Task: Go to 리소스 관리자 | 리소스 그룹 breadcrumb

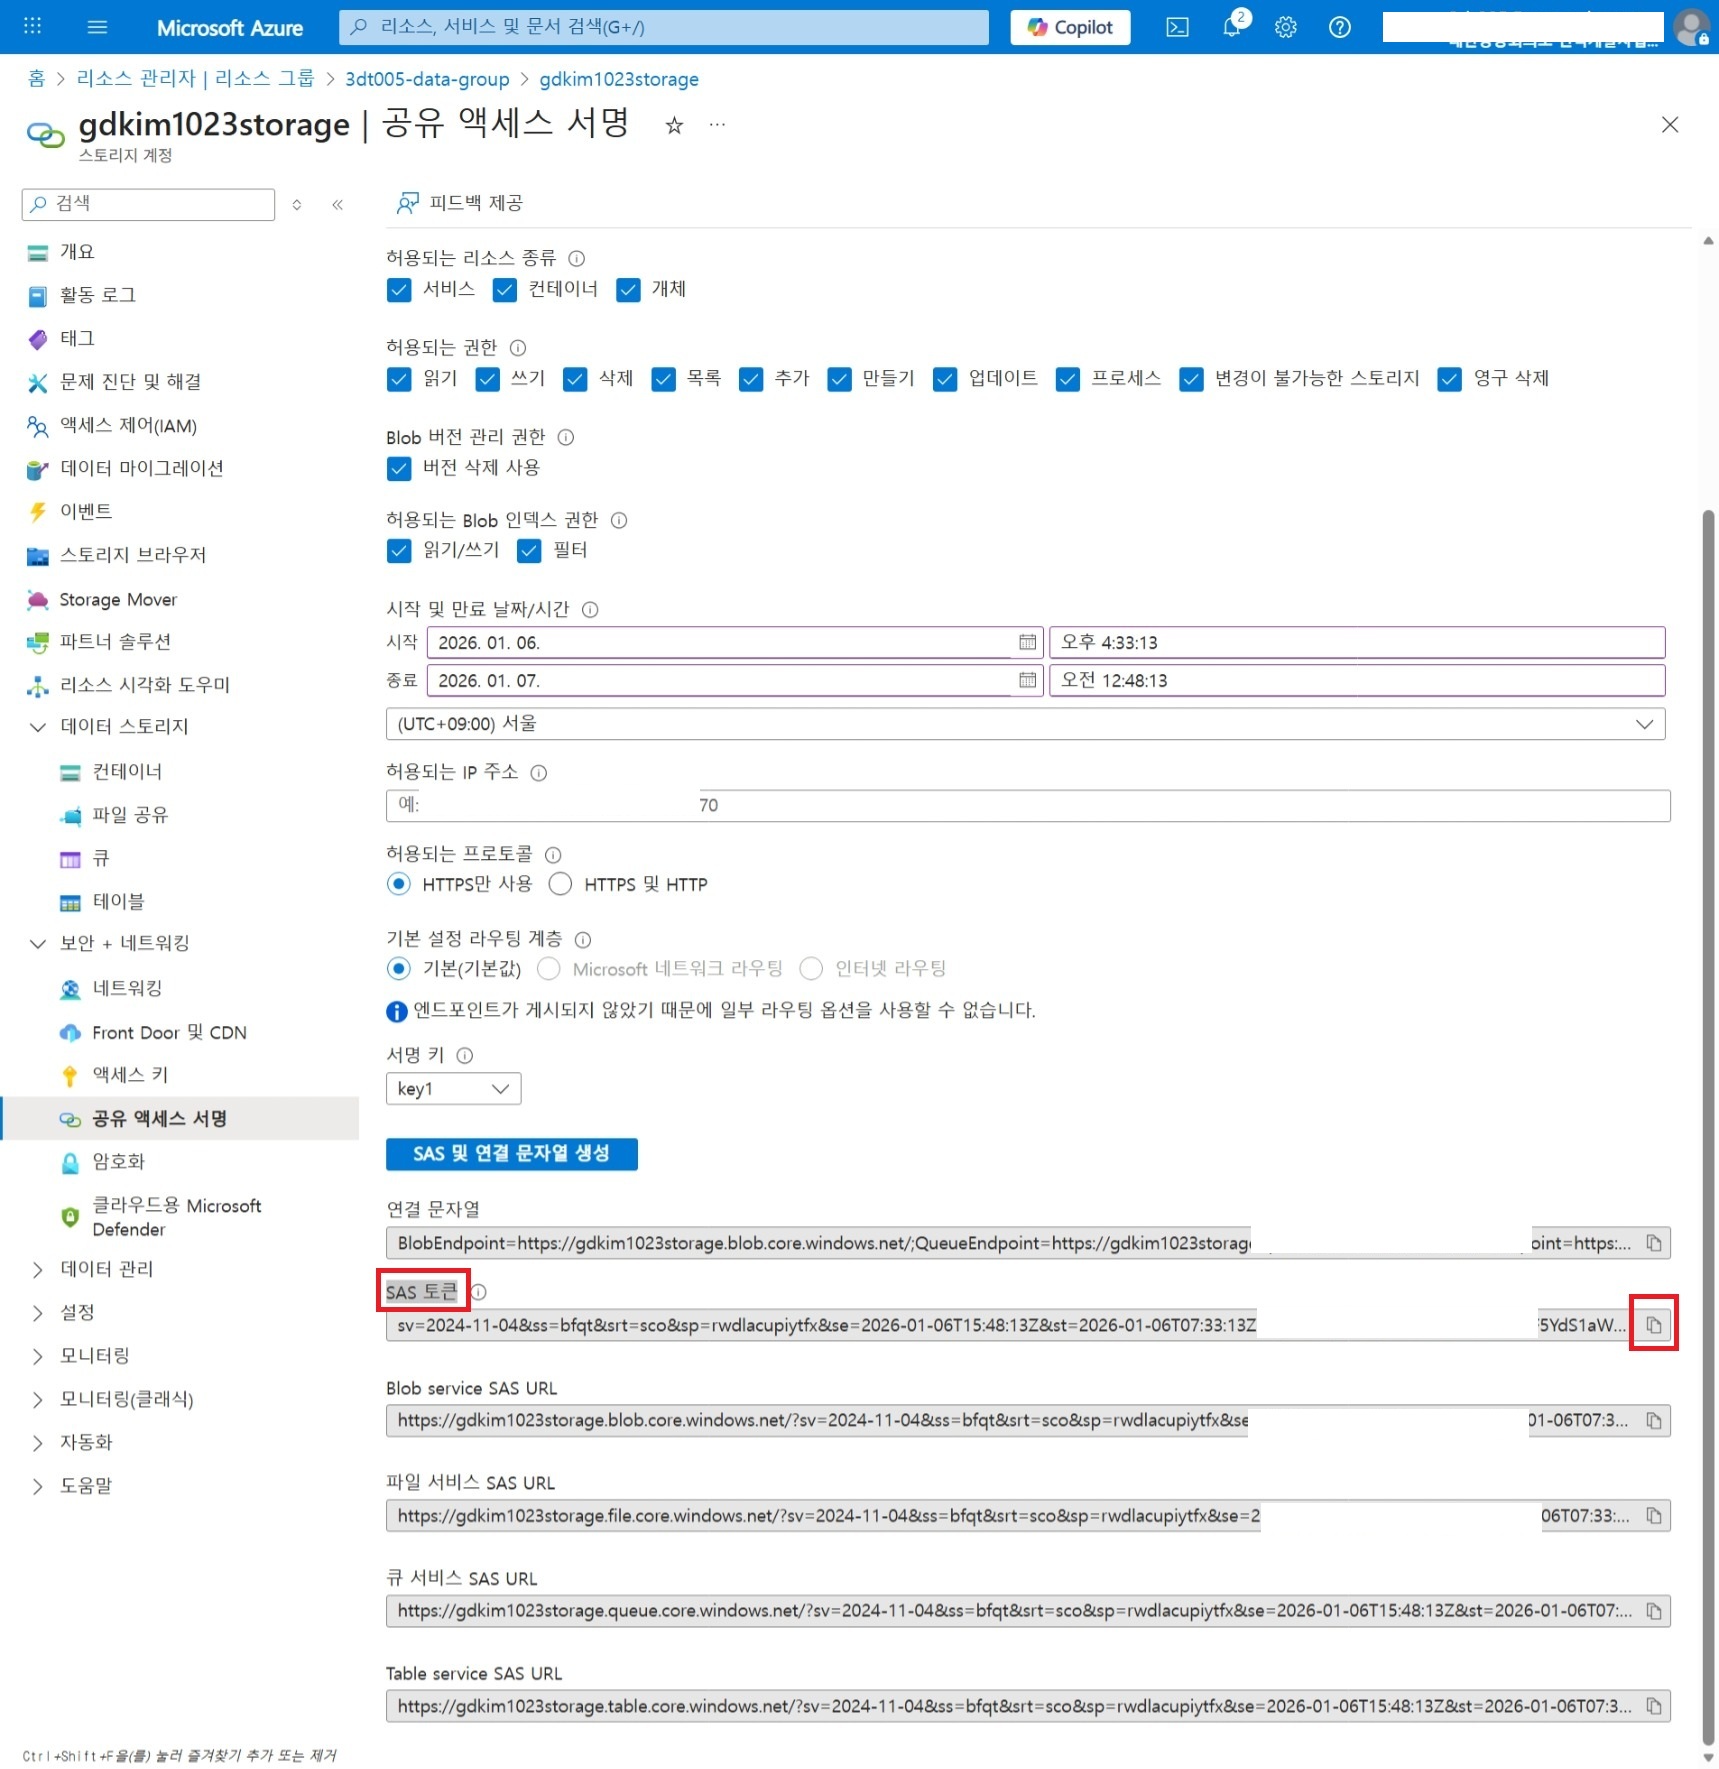Action: tap(195, 79)
